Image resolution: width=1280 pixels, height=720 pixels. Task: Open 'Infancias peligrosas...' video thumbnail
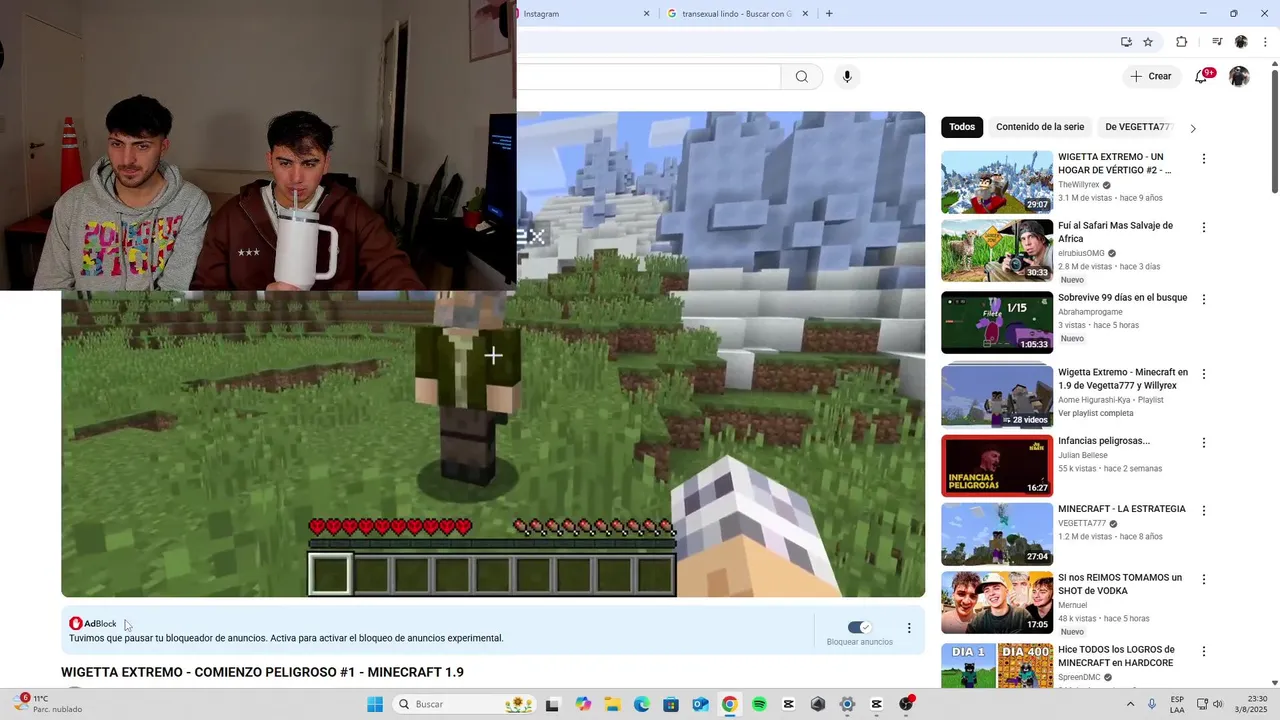(997, 466)
